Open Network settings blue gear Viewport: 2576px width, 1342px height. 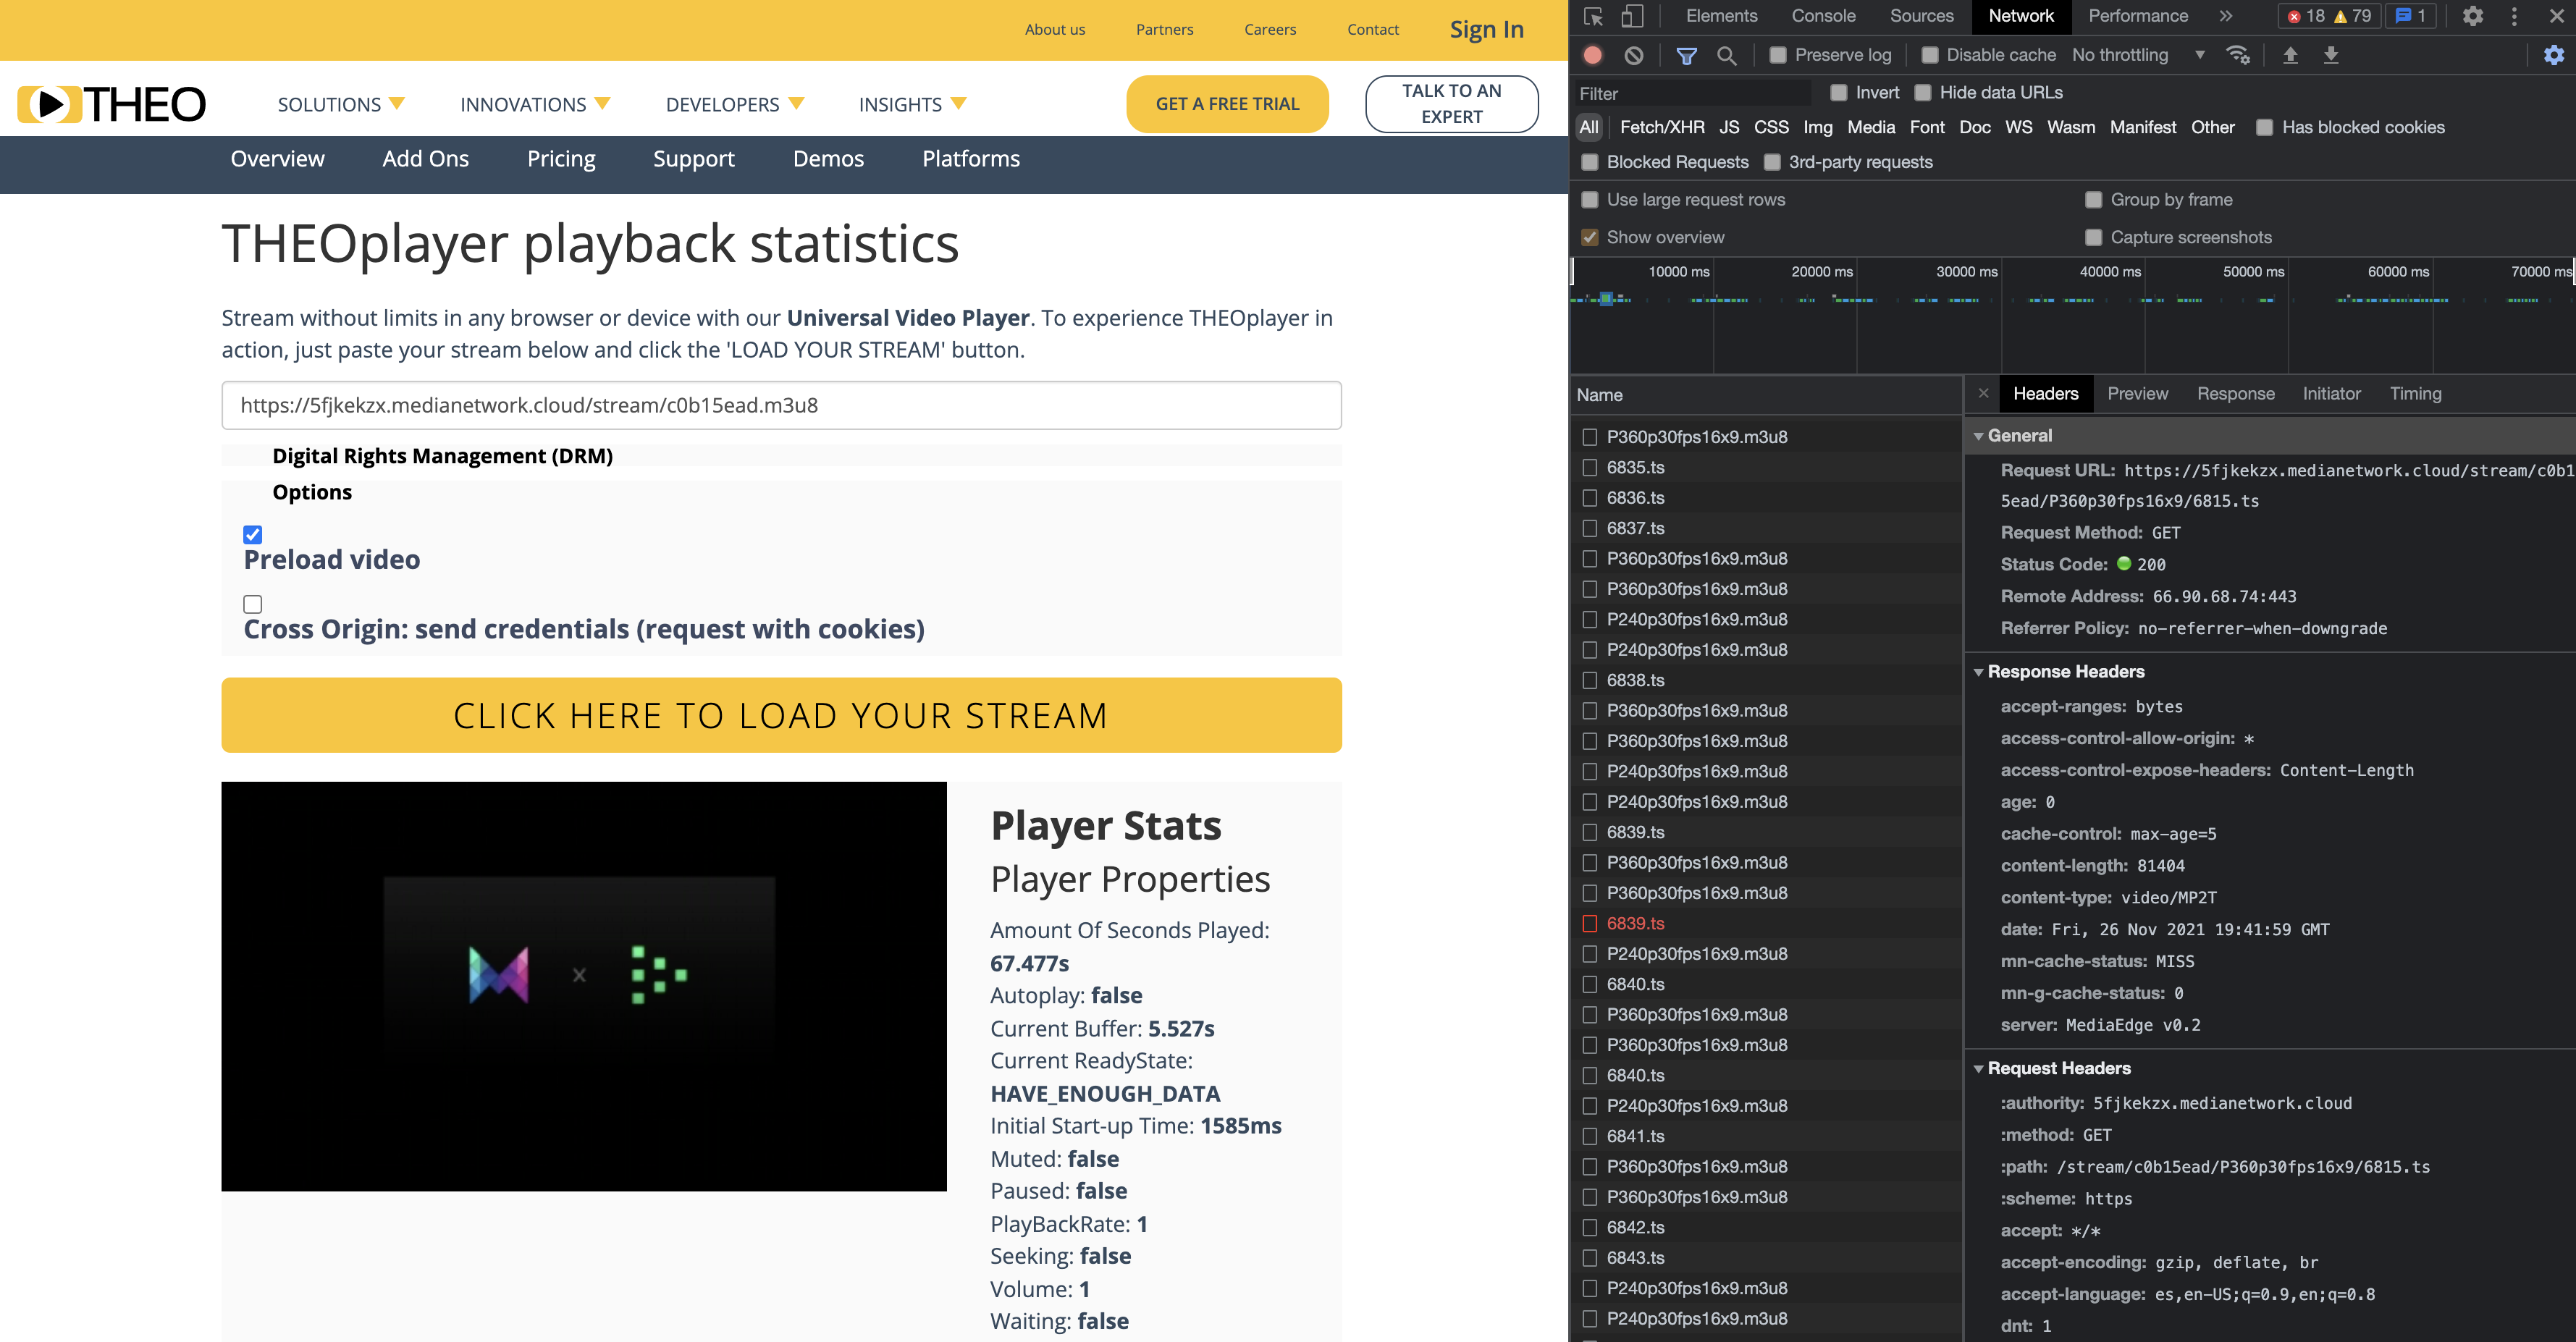tap(2553, 55)
